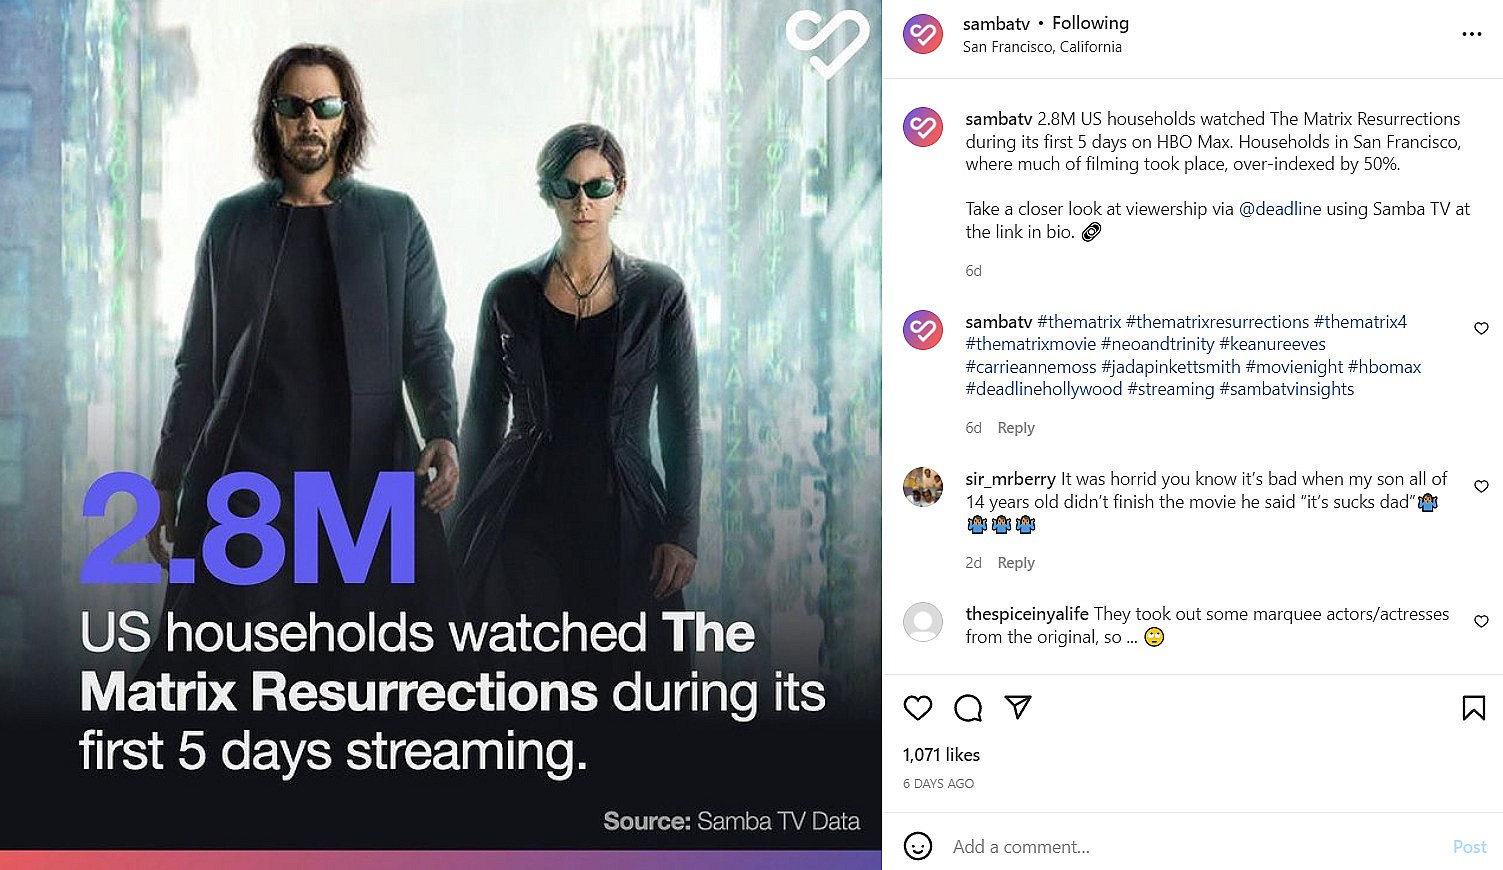1503x870 pixels.
Task: Open thespiceinyalife's blank avatar
Action: coord(923,622)
